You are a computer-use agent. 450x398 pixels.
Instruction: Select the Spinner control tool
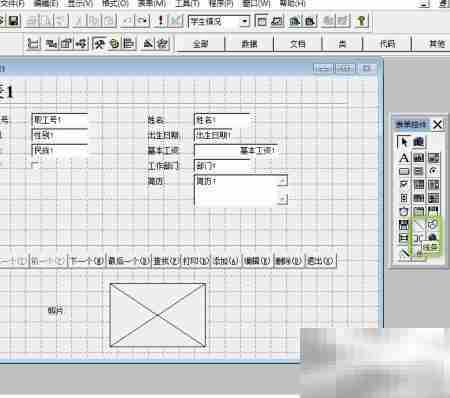point(404,198)
